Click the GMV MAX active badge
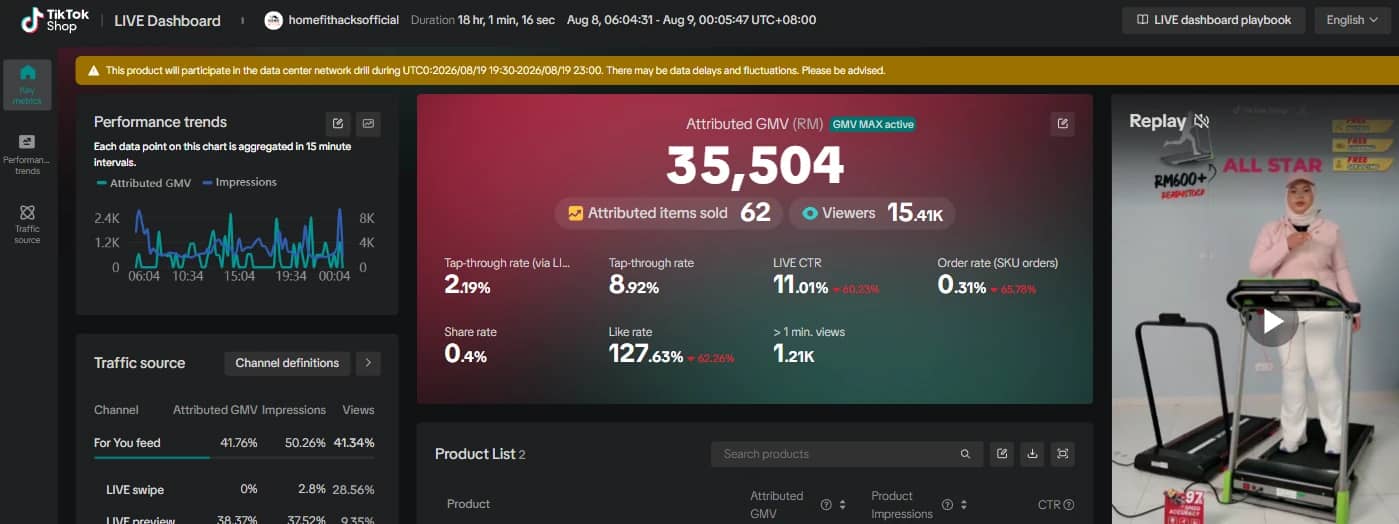The image size is (1399, 524). tap(873, 125)
